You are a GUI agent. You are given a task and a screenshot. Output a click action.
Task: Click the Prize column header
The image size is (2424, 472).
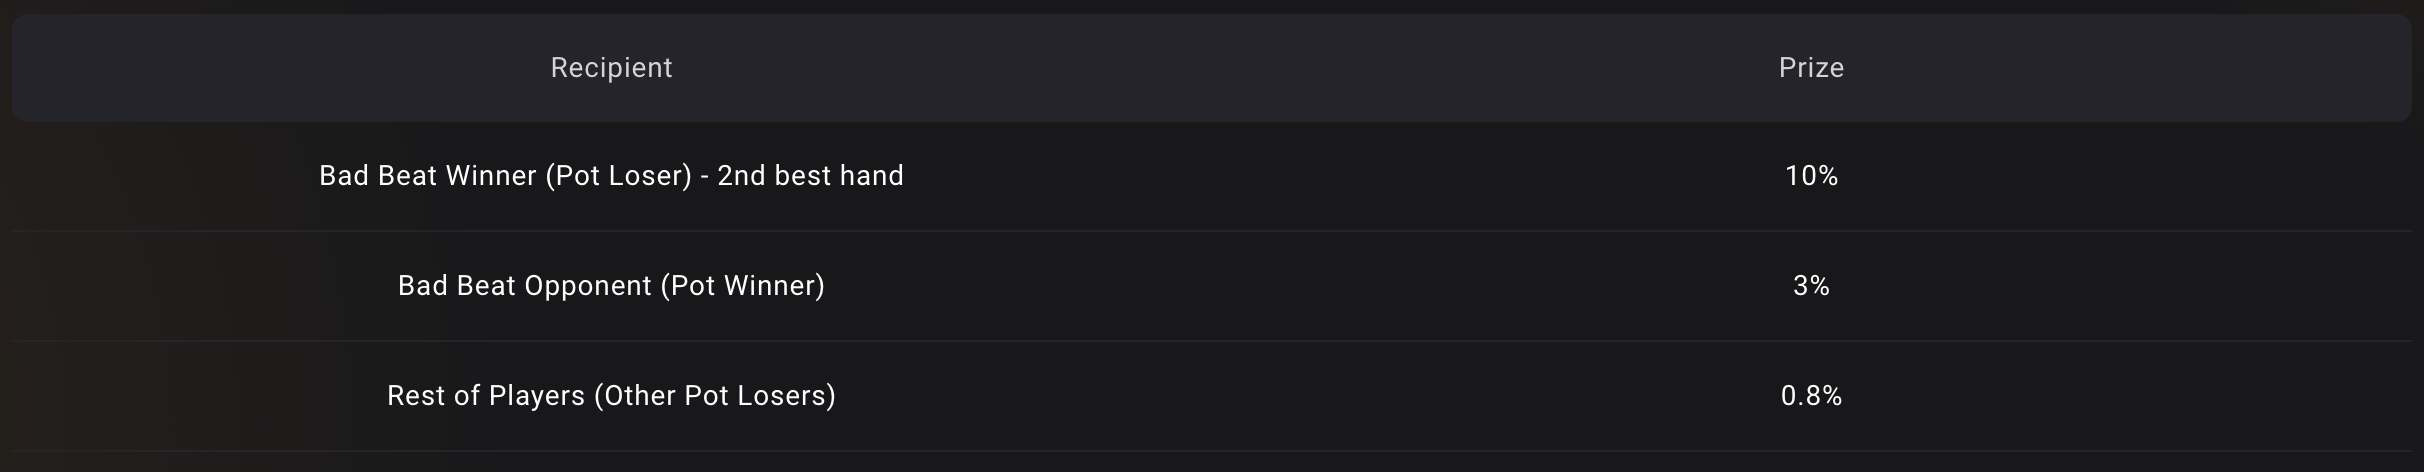(1811, 68)
